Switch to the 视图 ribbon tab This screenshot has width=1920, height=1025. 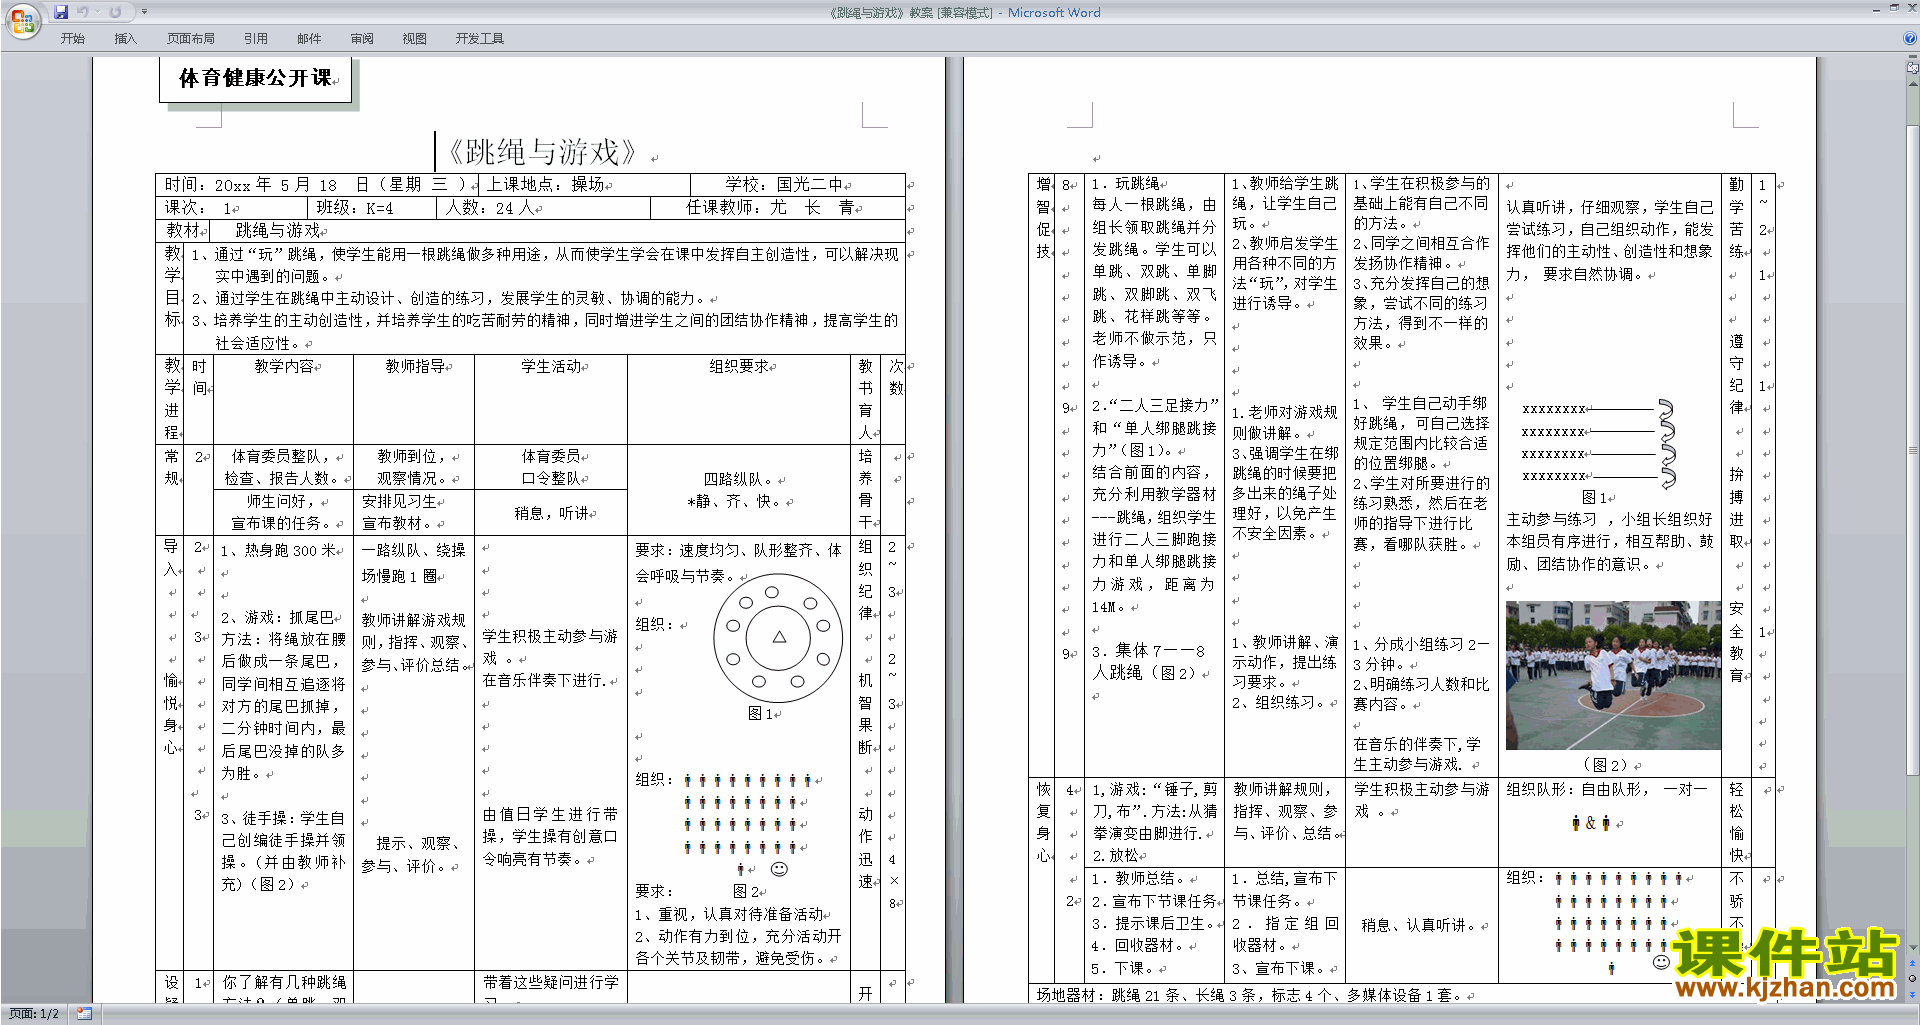click(x=414, y=38)
